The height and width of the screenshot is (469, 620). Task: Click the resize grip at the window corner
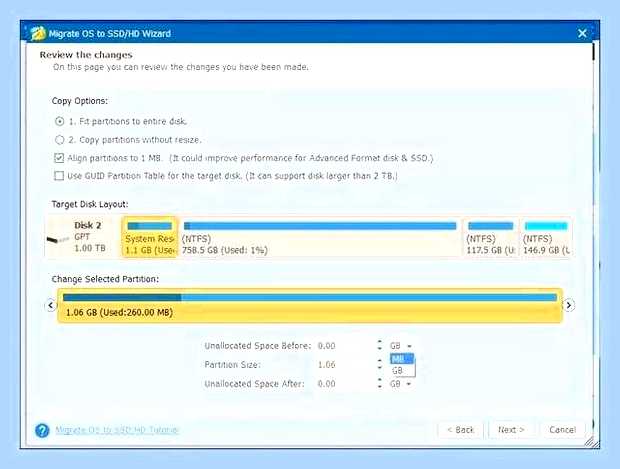[592, 442]
